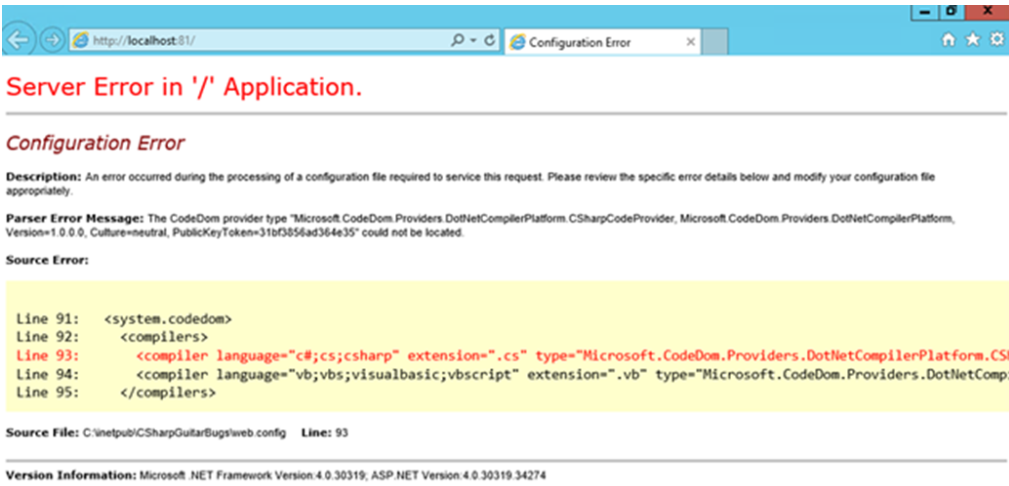Click the Internet Explorer page icon in address bar
Viewport: 1009px width, 486px height.
80,41
